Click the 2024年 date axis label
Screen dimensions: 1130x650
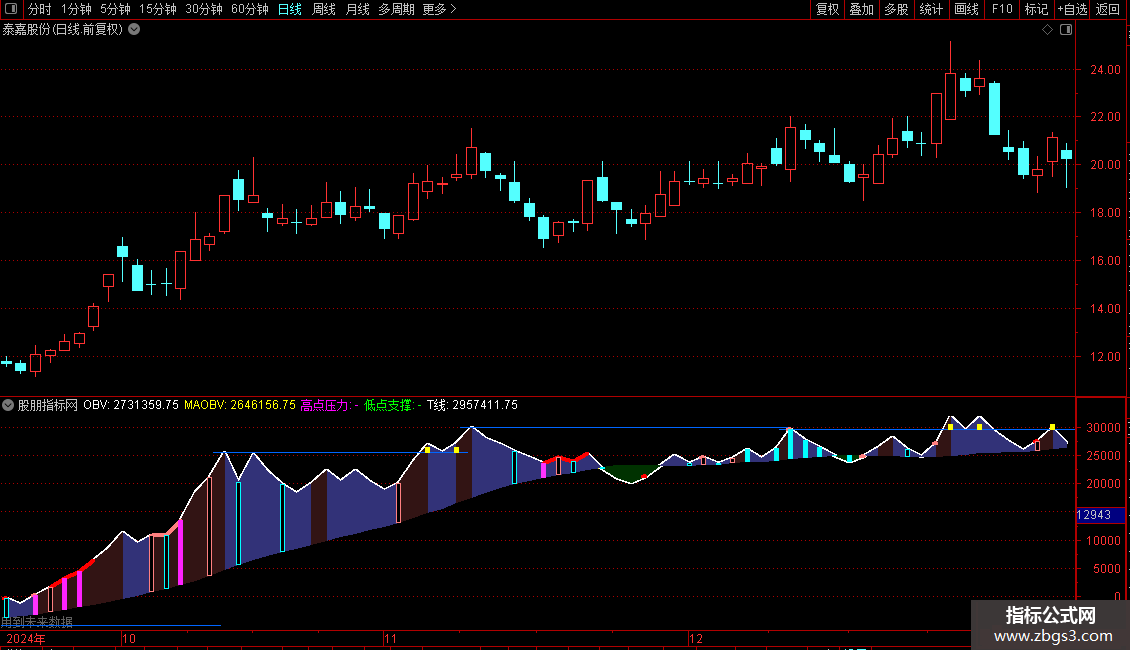(x=26, y=638)
